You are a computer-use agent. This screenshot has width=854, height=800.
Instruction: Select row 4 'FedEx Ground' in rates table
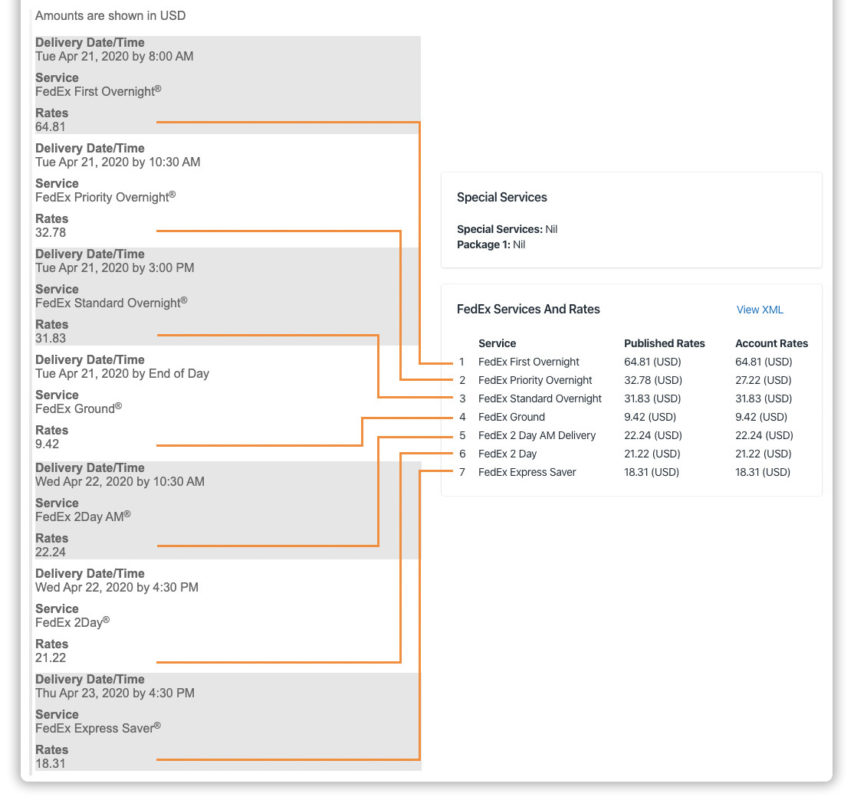point(511,417)
